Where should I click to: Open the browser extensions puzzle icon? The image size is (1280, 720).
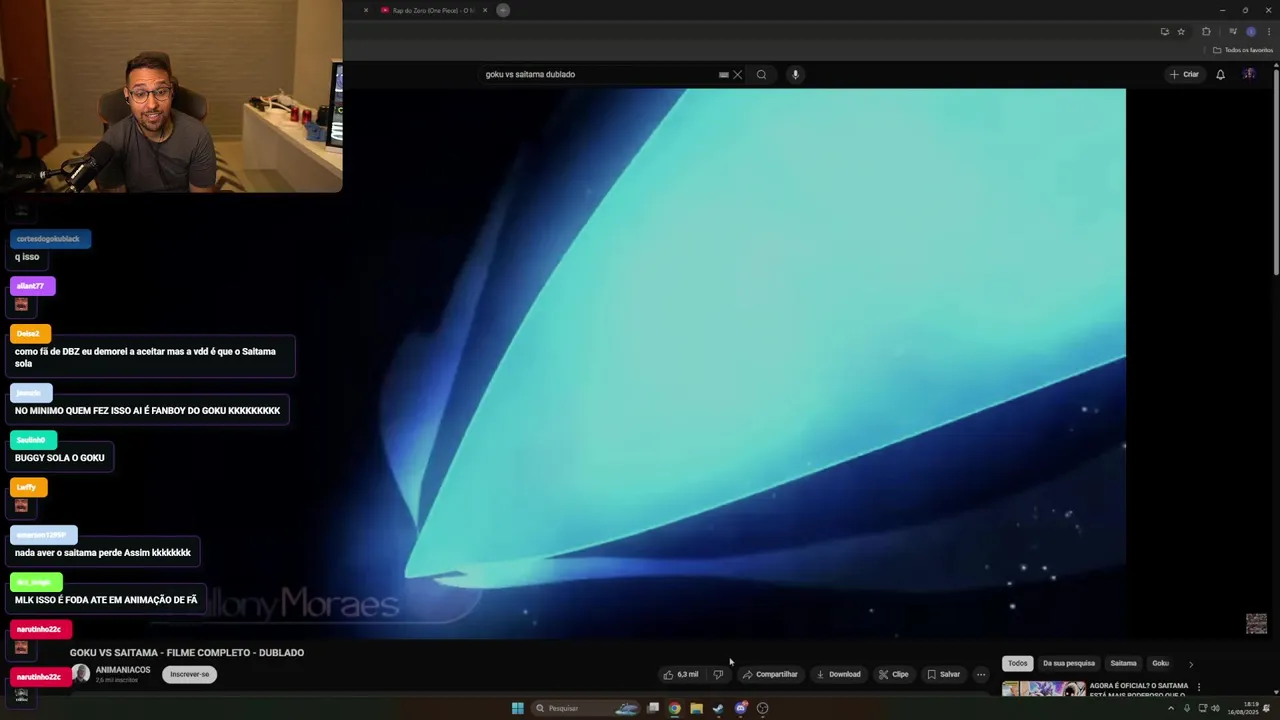(x=1206, y=32)
